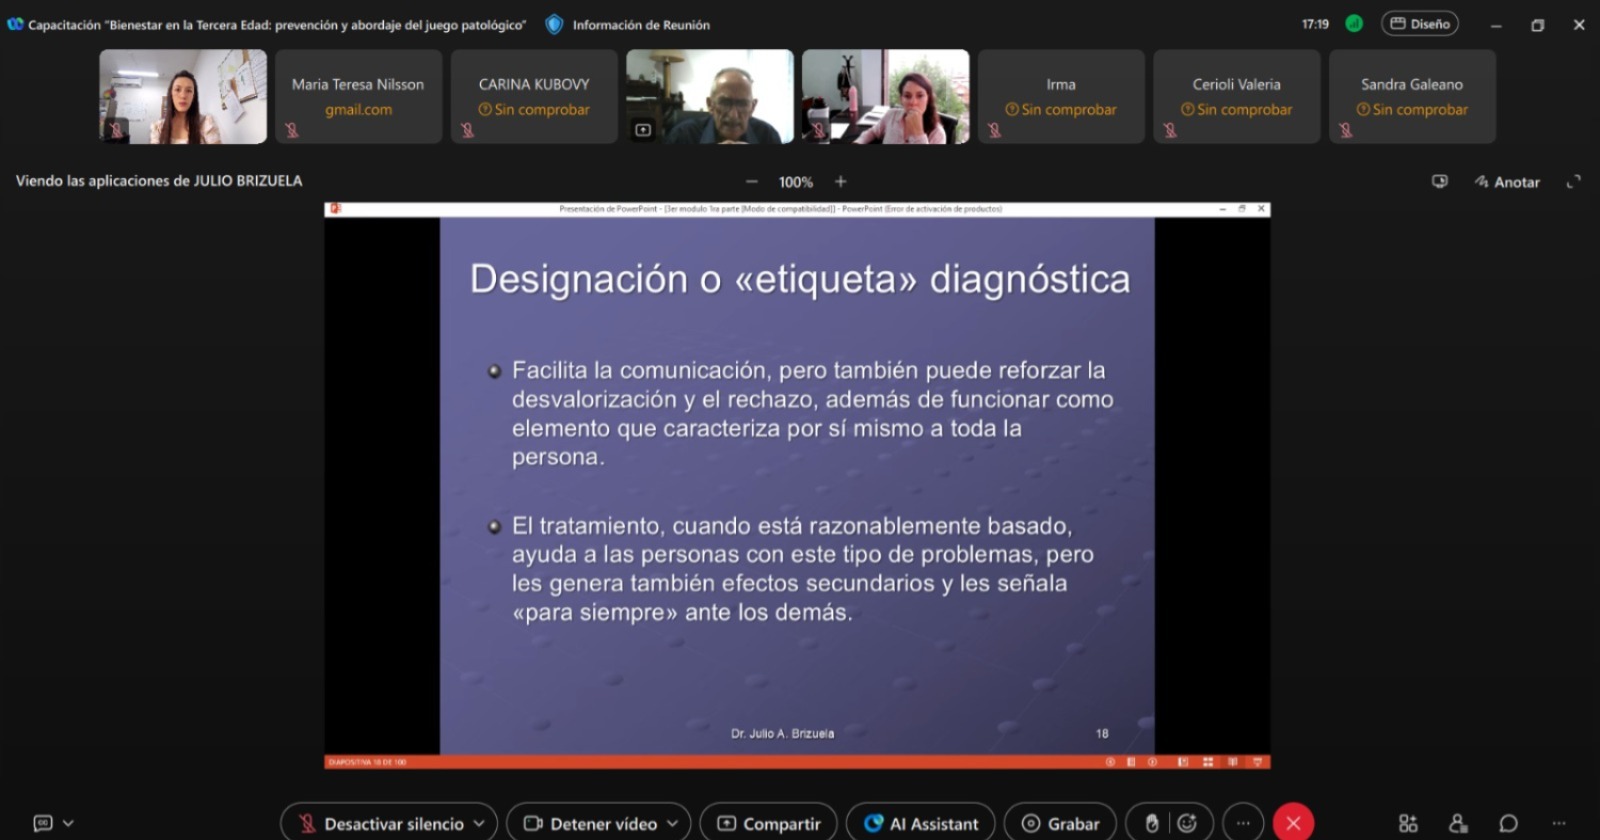Open the Diseño layout menu
This screenshot has width=1600, height=840.
1419,24
